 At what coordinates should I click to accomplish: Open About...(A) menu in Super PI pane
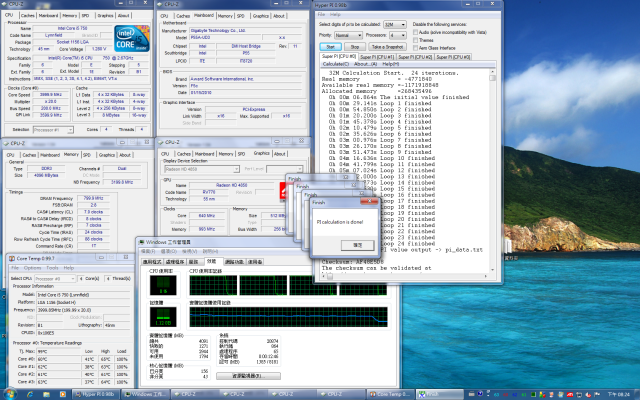(365, 64)
